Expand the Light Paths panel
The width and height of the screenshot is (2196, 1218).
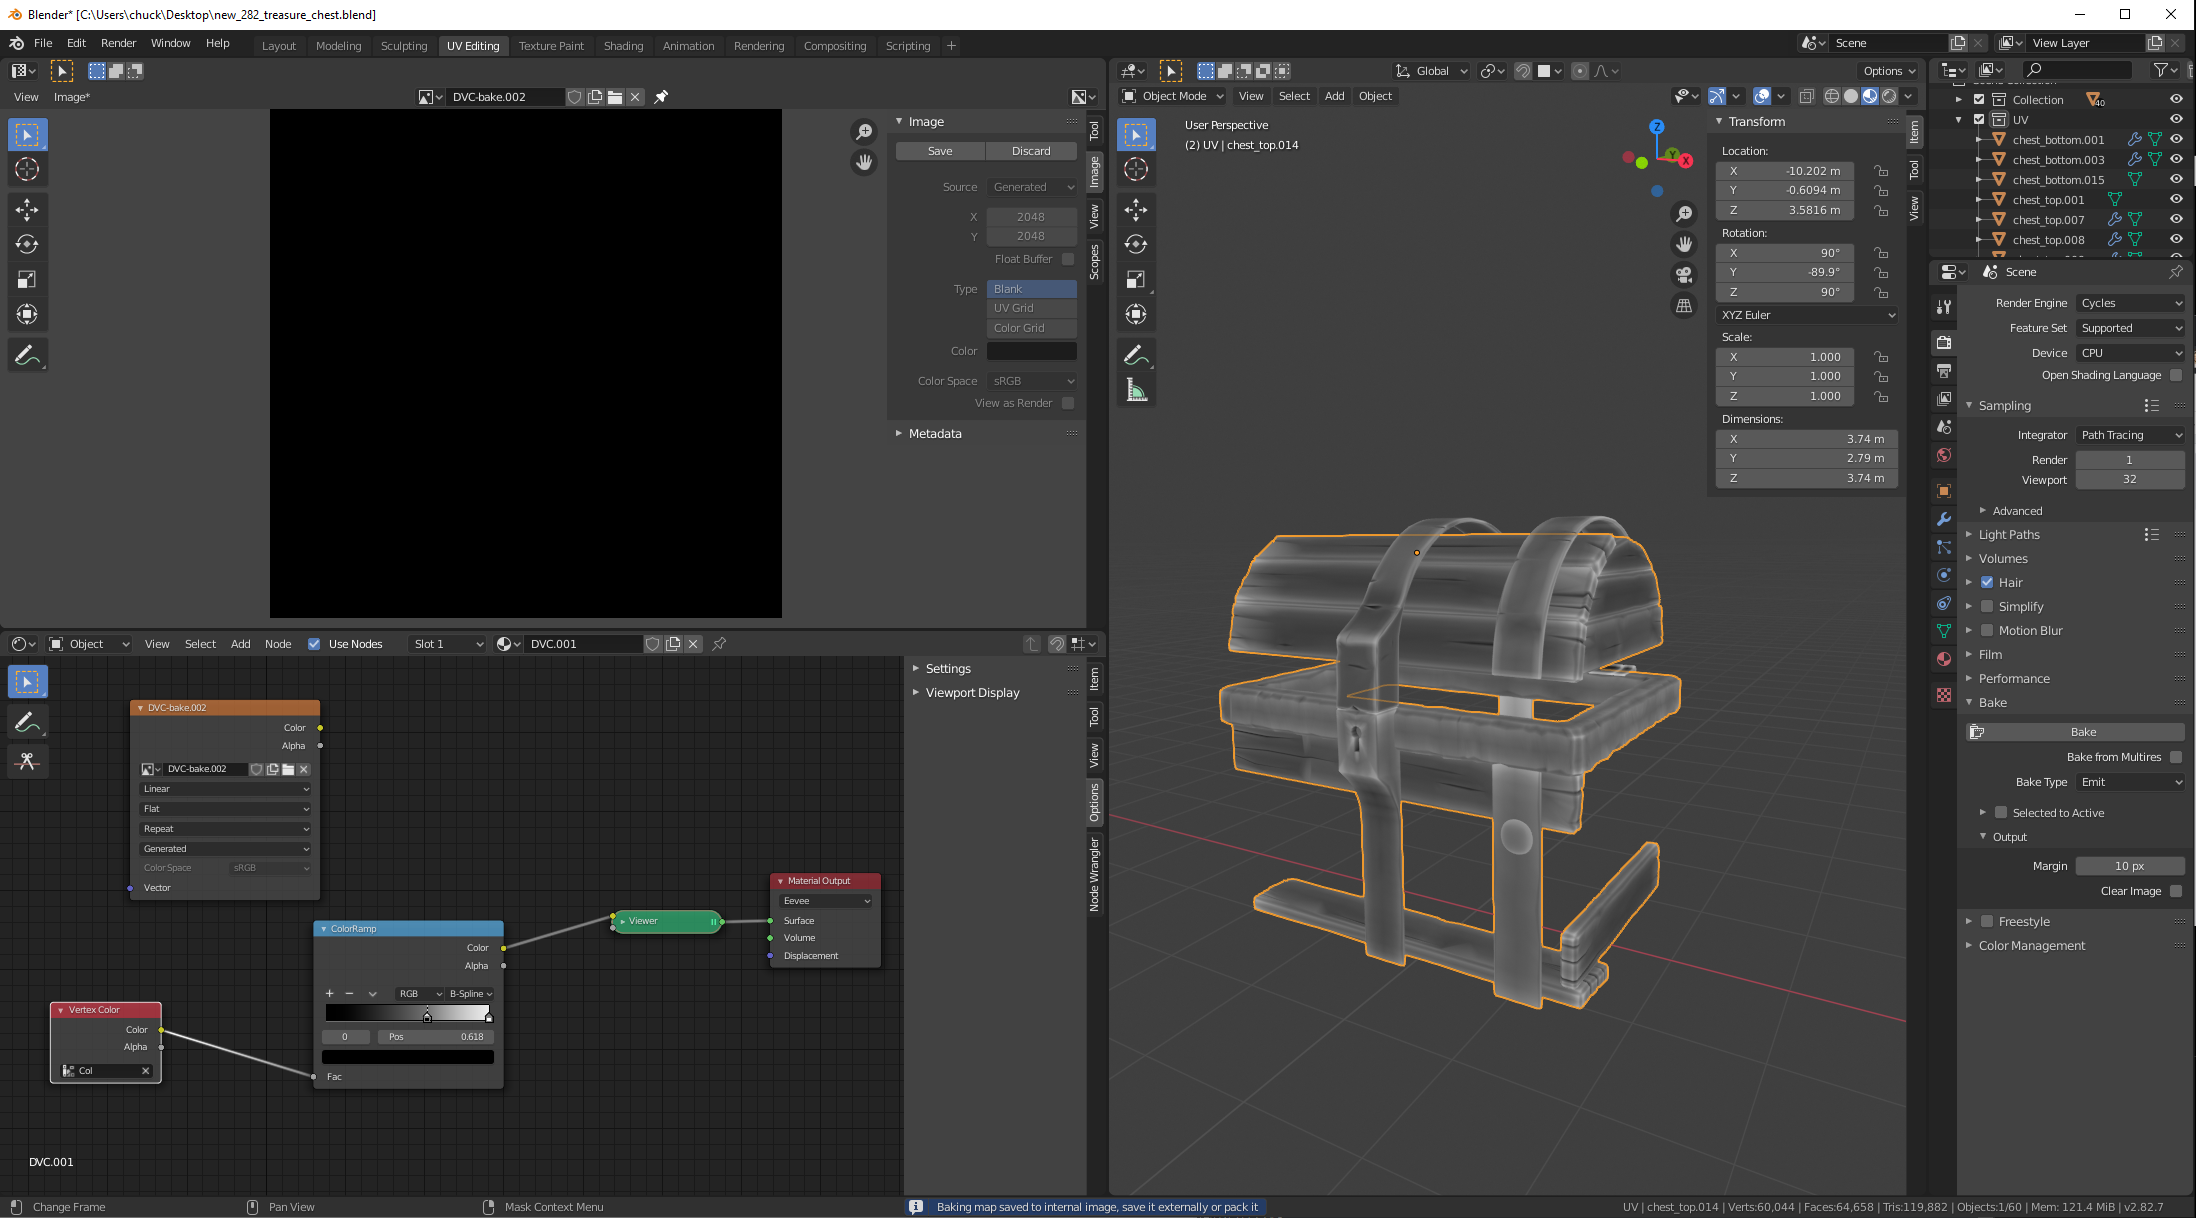coord(2008,535)
